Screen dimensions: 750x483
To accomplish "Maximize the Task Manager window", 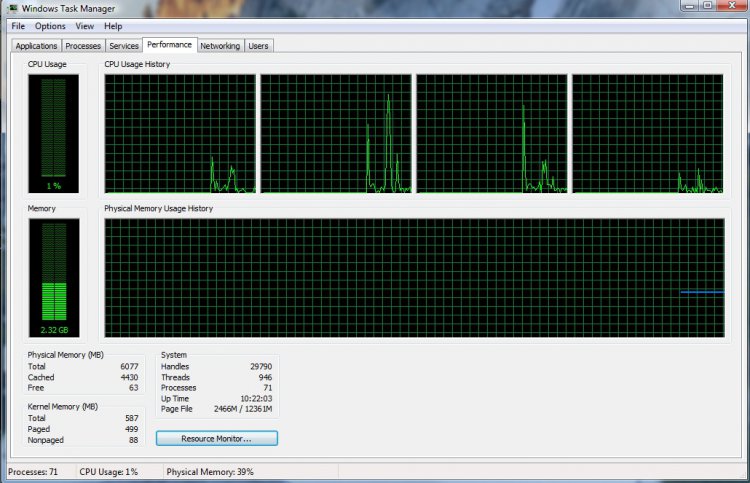I will tap(708, 6).
